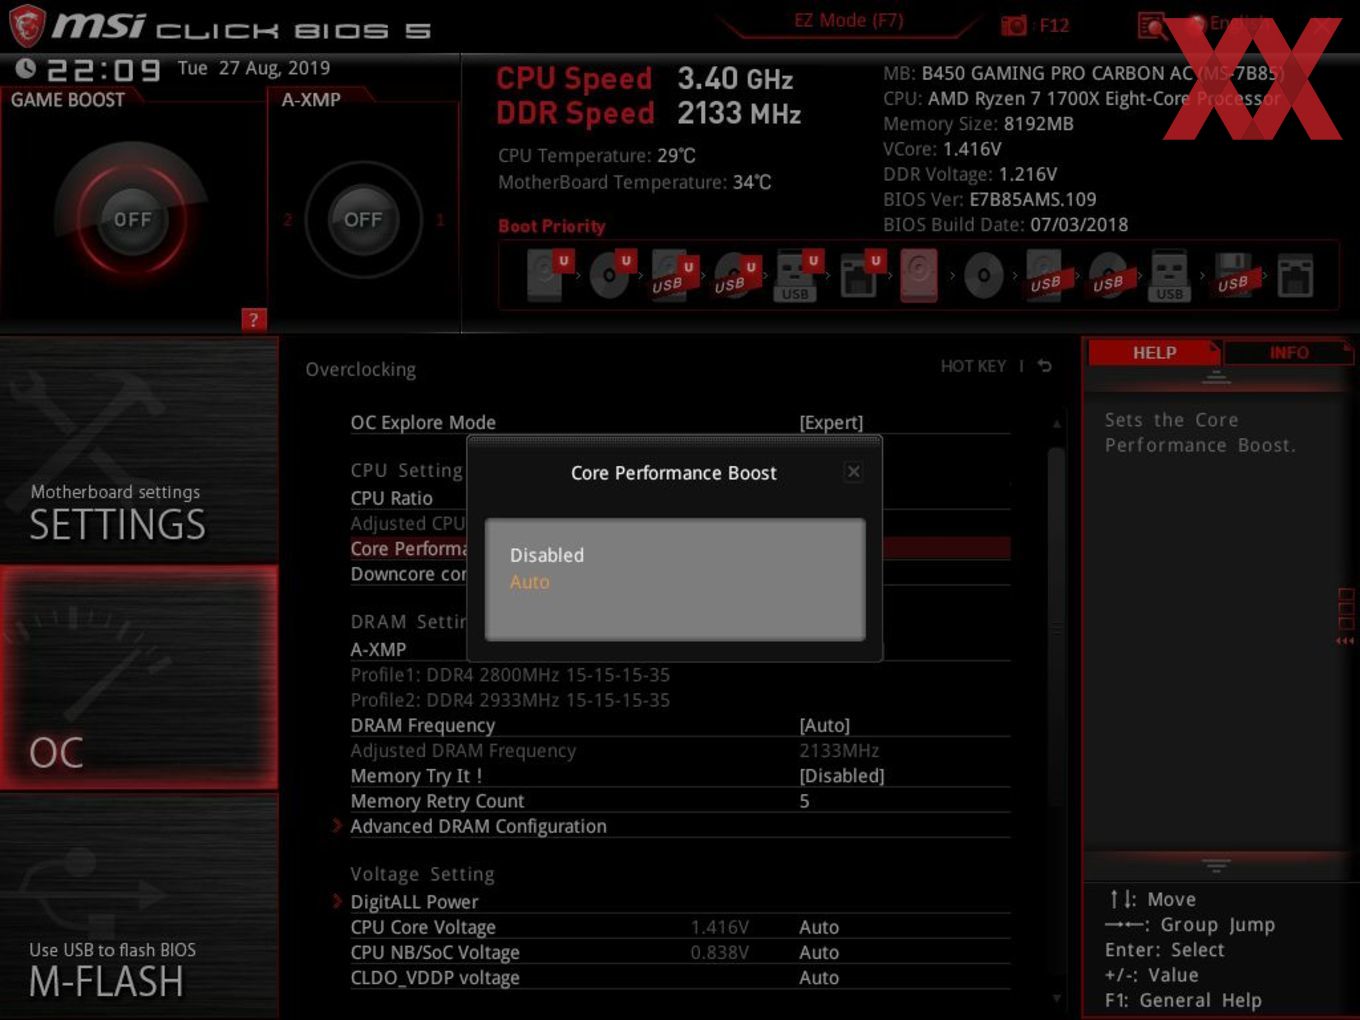This screenshot has width=1360, height=1020.
Task: Select the legacy USB key boot icon
Action: point(1169,275)
